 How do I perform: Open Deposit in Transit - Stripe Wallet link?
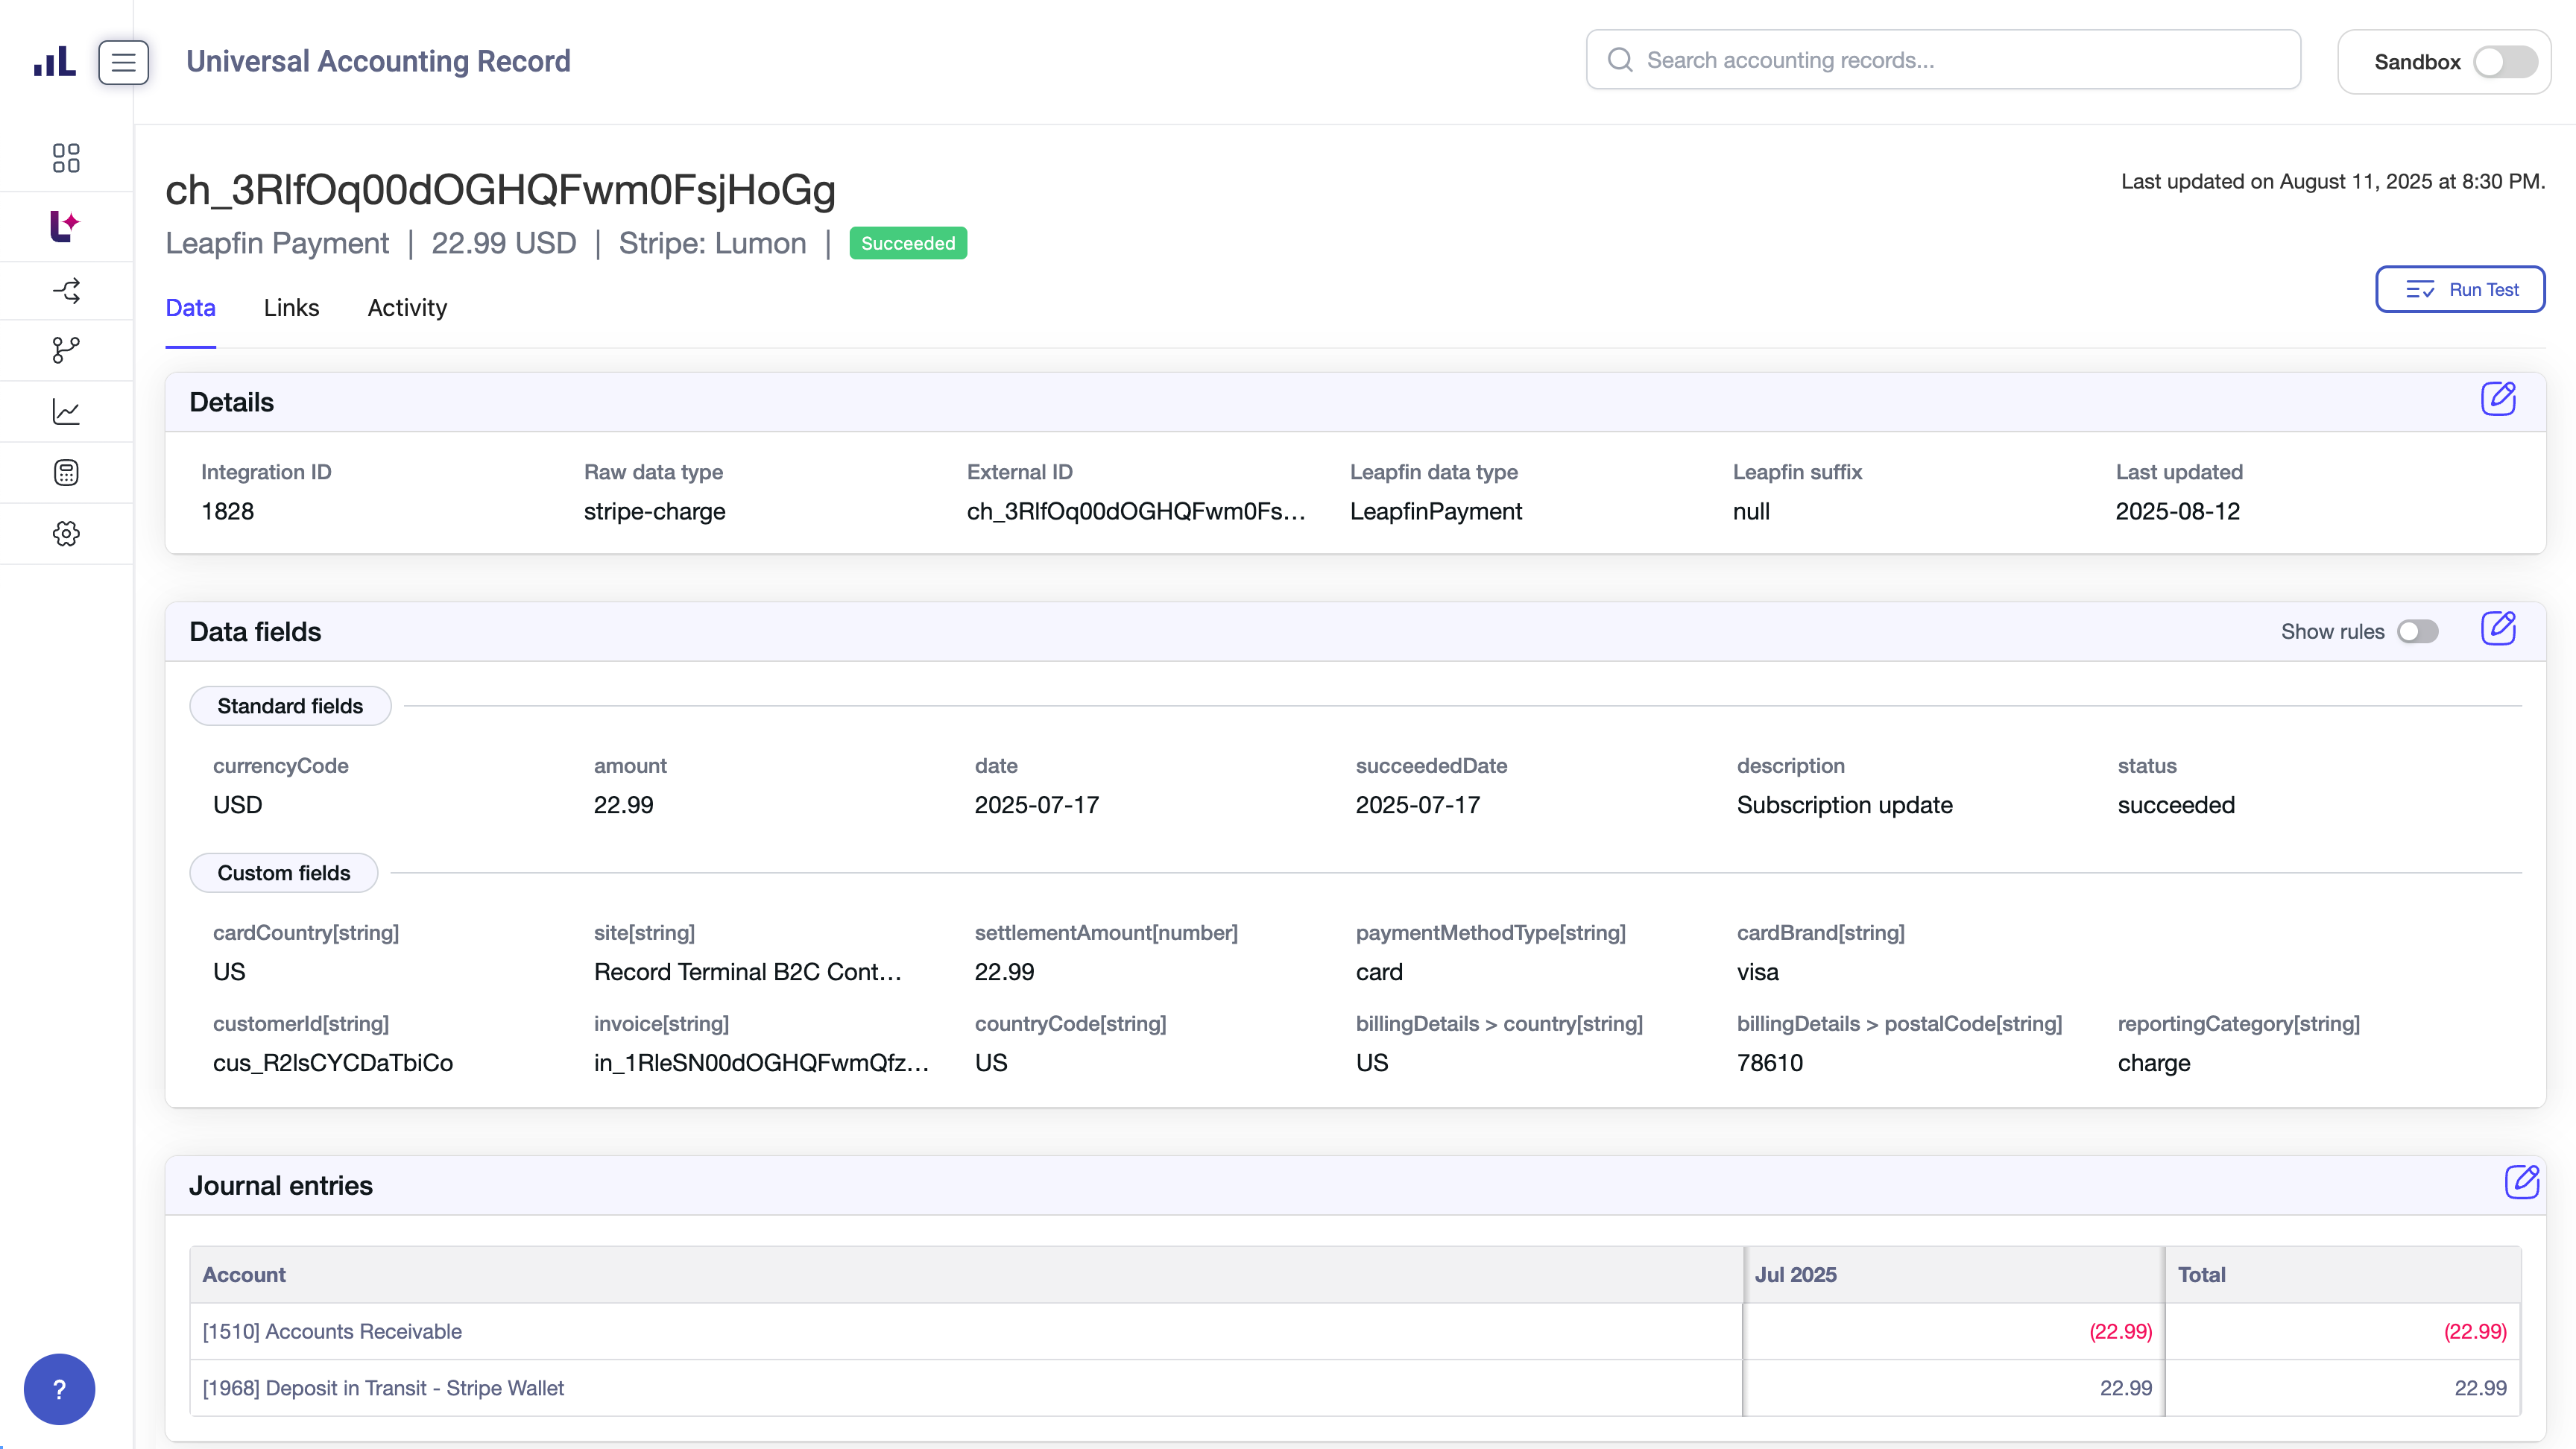383,1388
